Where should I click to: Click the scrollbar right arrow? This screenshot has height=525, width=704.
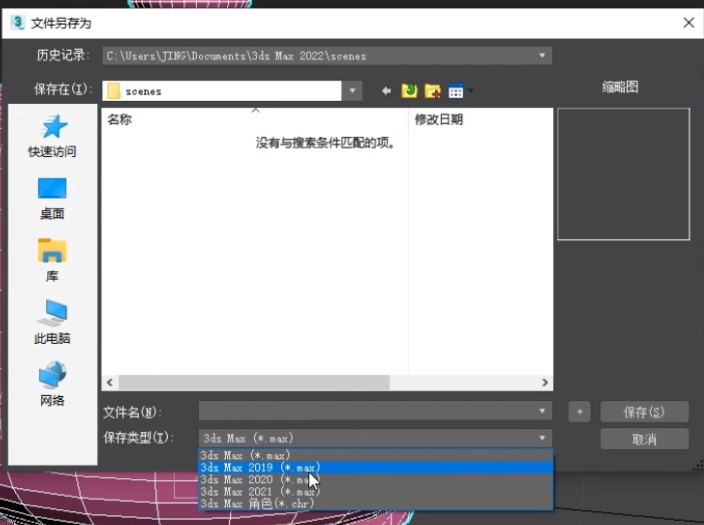(545, 383)
